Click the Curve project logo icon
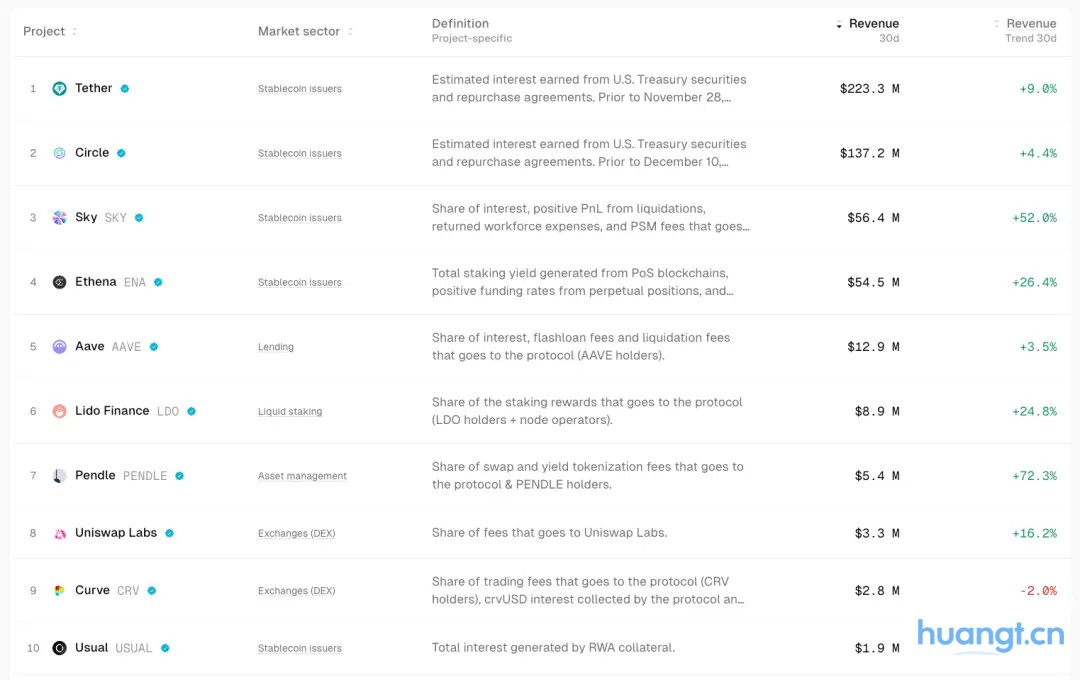 tap(59, 591)
